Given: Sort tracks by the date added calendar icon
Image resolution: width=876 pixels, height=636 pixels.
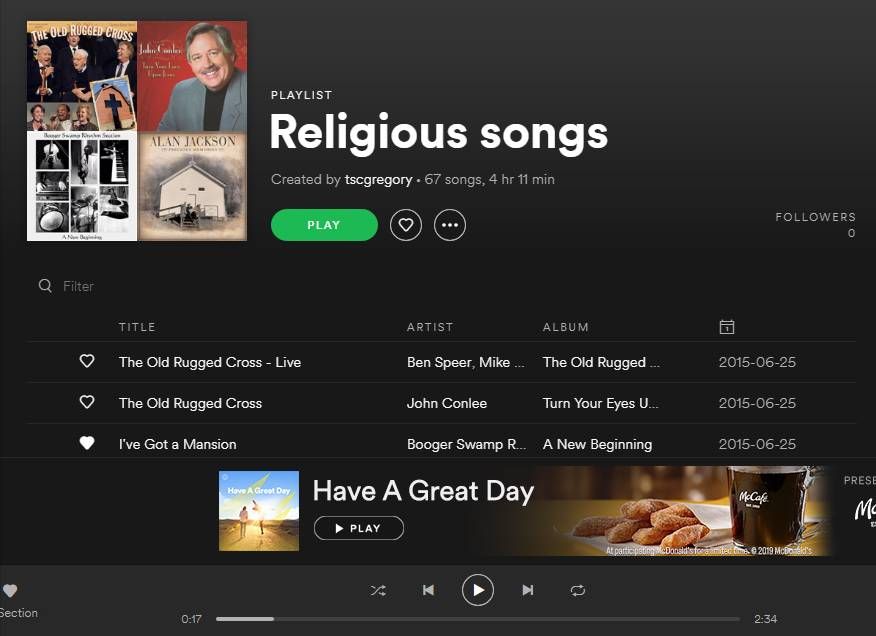Looking at the screenshot, I should pos(726,326).
